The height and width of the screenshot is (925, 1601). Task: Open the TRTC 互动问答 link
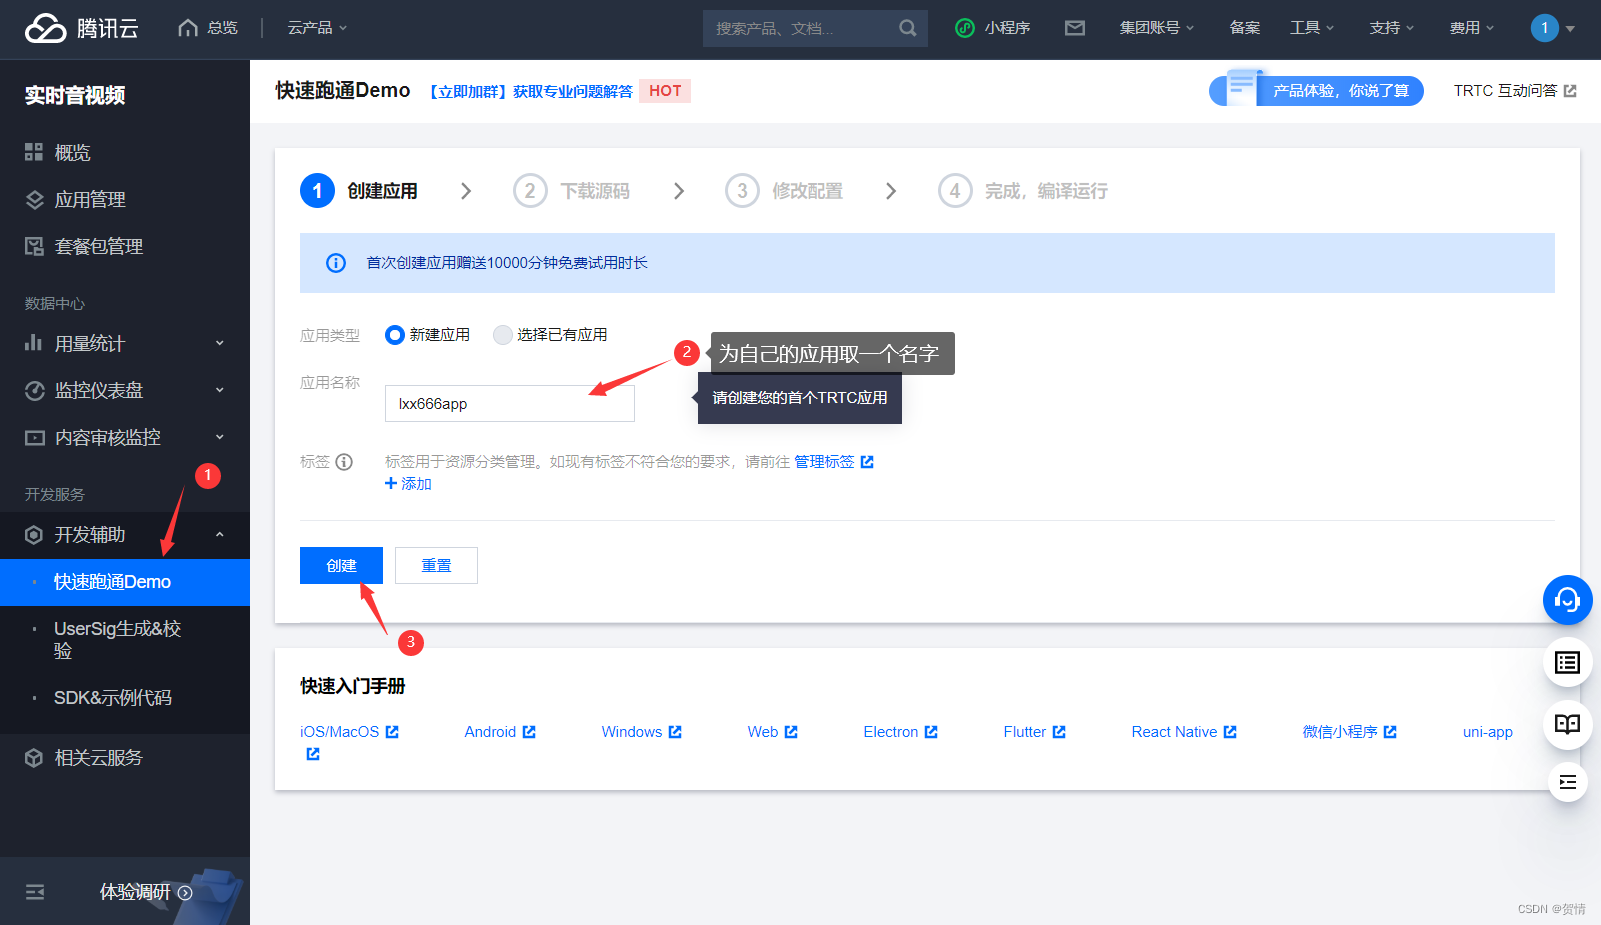pyautogui.click(x=1515, y=91)
